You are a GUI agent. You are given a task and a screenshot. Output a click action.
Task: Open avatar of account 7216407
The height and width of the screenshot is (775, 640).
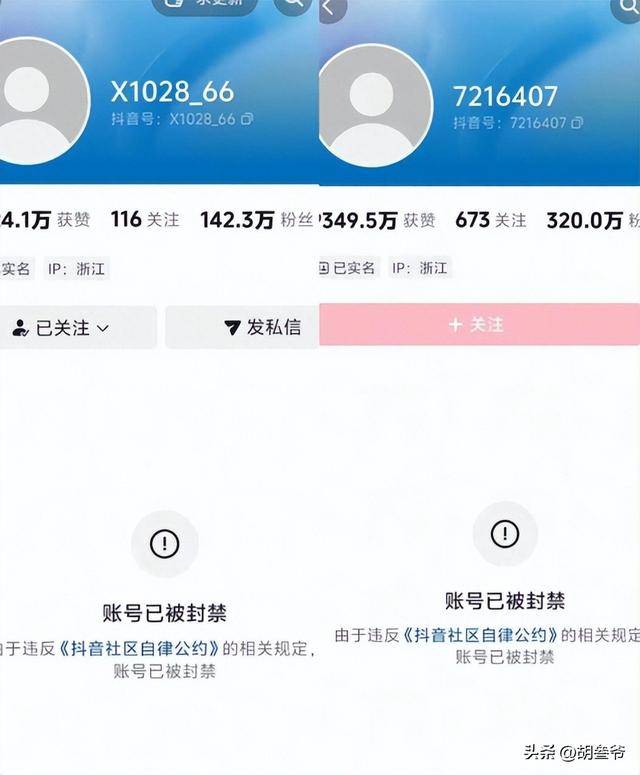tap(376, 106)
